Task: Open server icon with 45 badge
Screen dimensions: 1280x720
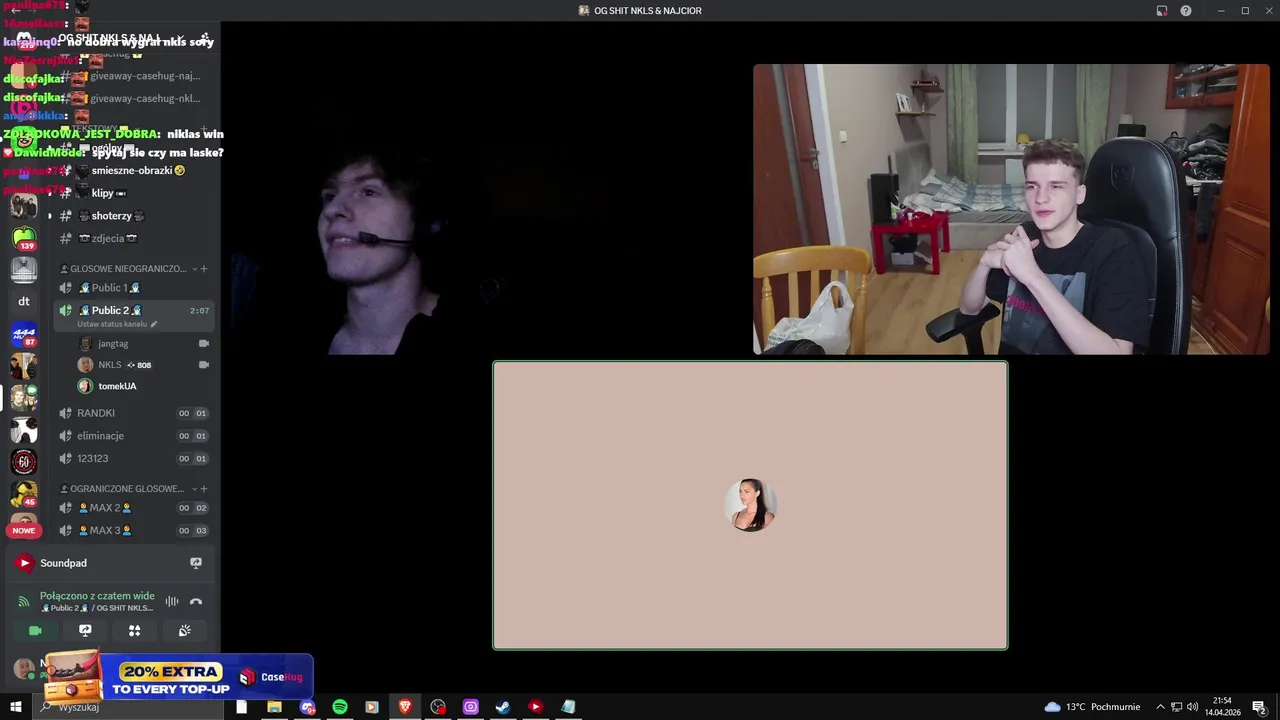Action: [x=24, y=494]
